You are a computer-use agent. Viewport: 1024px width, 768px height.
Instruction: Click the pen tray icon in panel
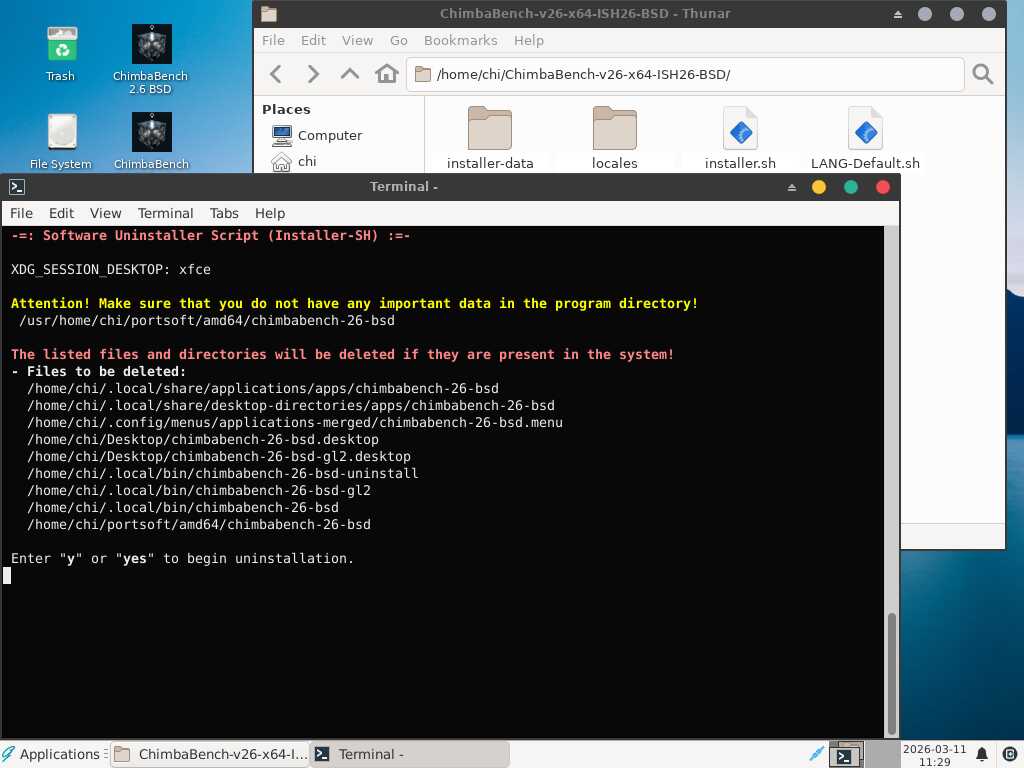816,754
